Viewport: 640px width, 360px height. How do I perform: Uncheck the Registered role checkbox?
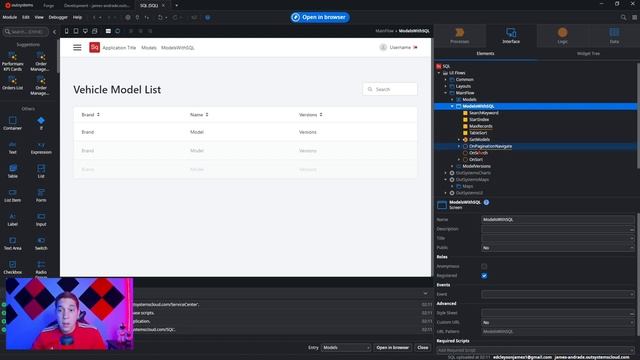tap(484, 276)
